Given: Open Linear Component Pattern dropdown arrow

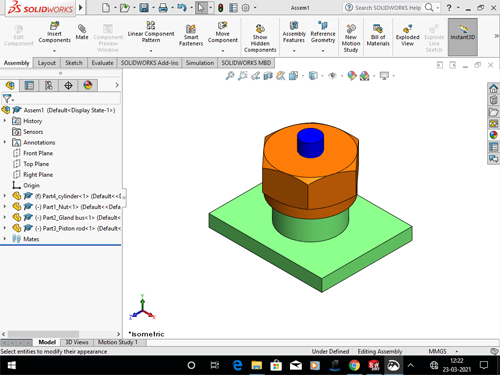Looking at the screenshot, I should tap(151, 51).
